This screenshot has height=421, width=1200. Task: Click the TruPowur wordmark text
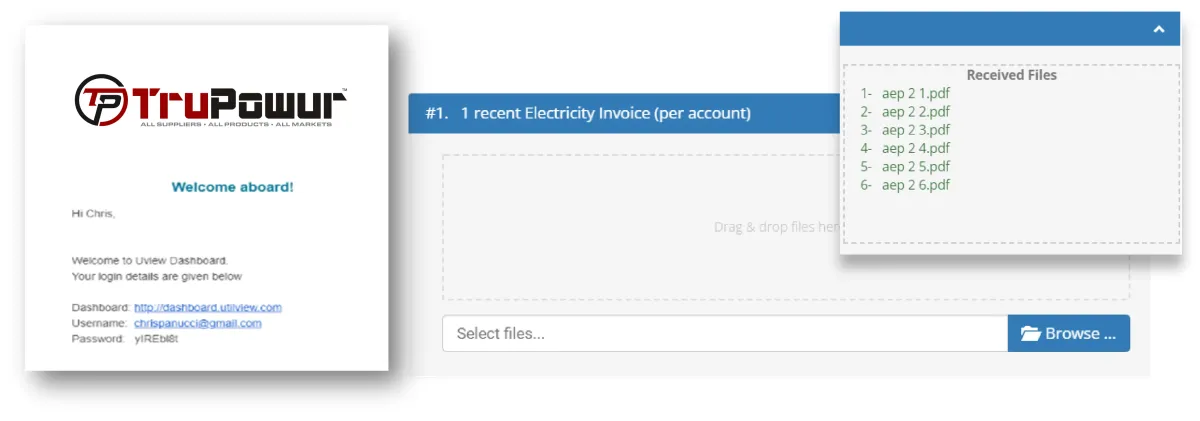click(x=238, y=102)
